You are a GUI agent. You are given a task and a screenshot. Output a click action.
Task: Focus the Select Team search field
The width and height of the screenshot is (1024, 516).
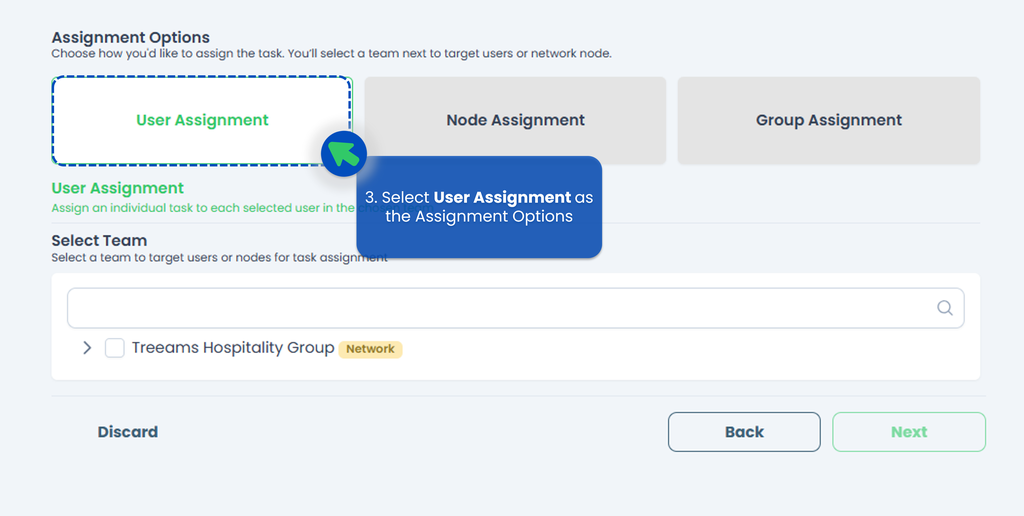click(515, 308)
